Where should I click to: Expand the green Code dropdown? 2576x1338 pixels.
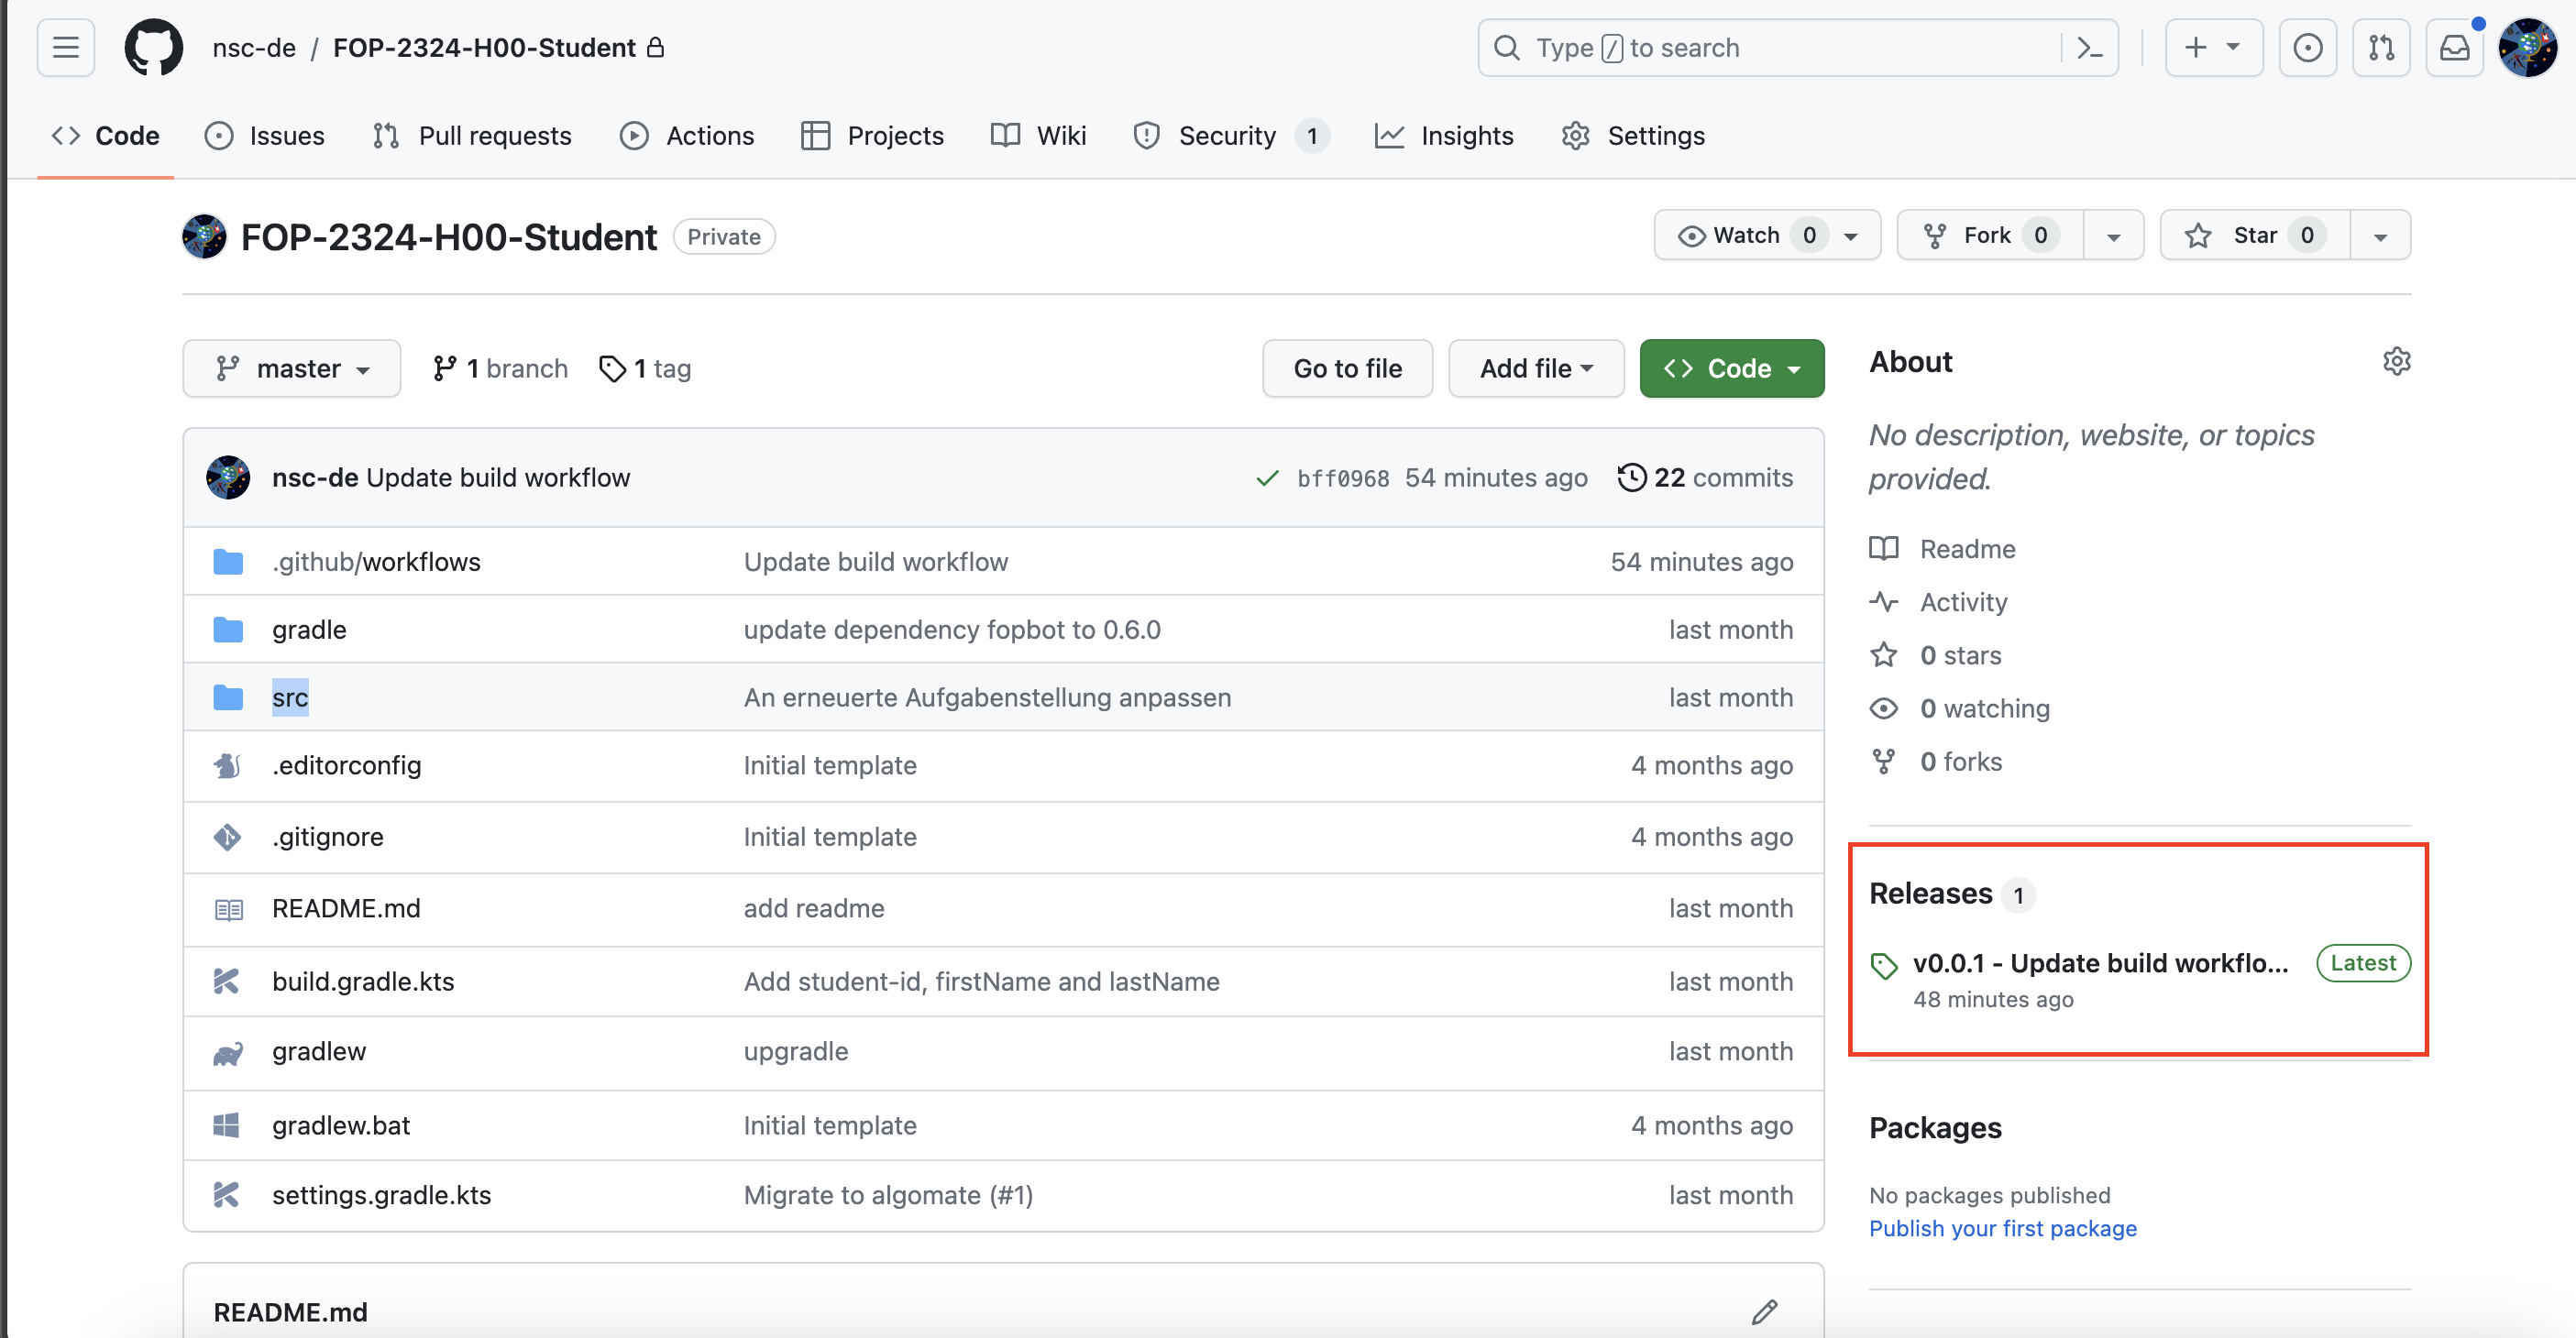tap(1731, 368)
